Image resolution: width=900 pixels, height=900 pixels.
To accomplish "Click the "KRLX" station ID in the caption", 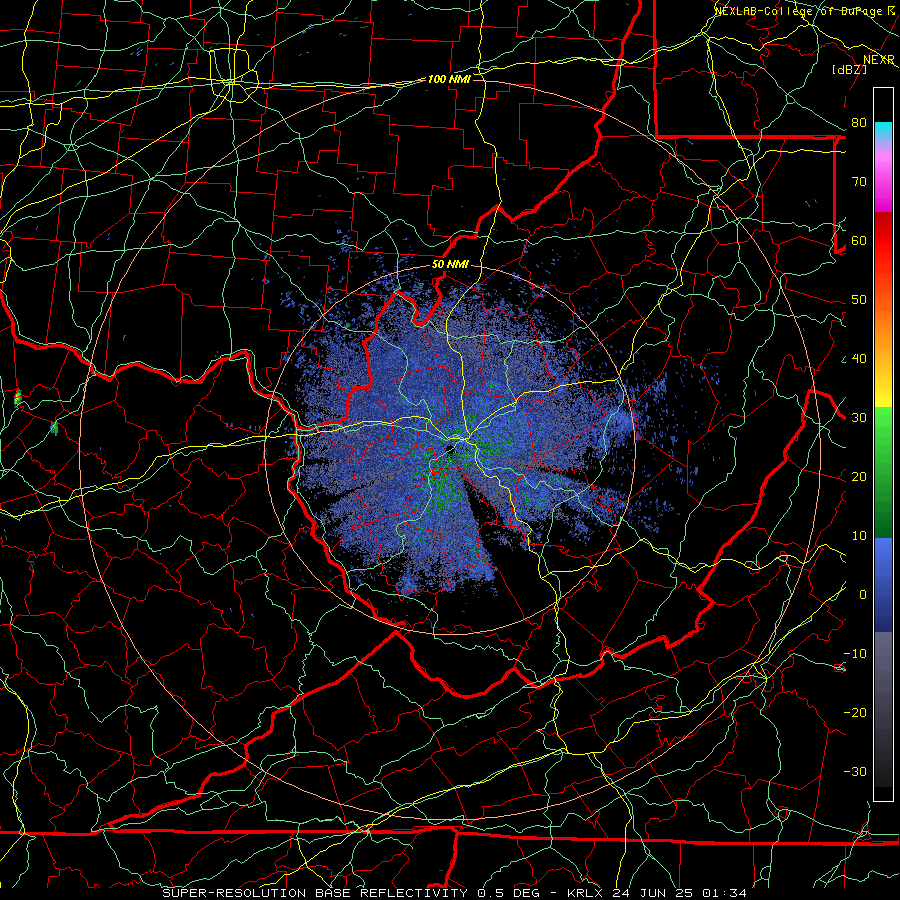I will [586, 893].
